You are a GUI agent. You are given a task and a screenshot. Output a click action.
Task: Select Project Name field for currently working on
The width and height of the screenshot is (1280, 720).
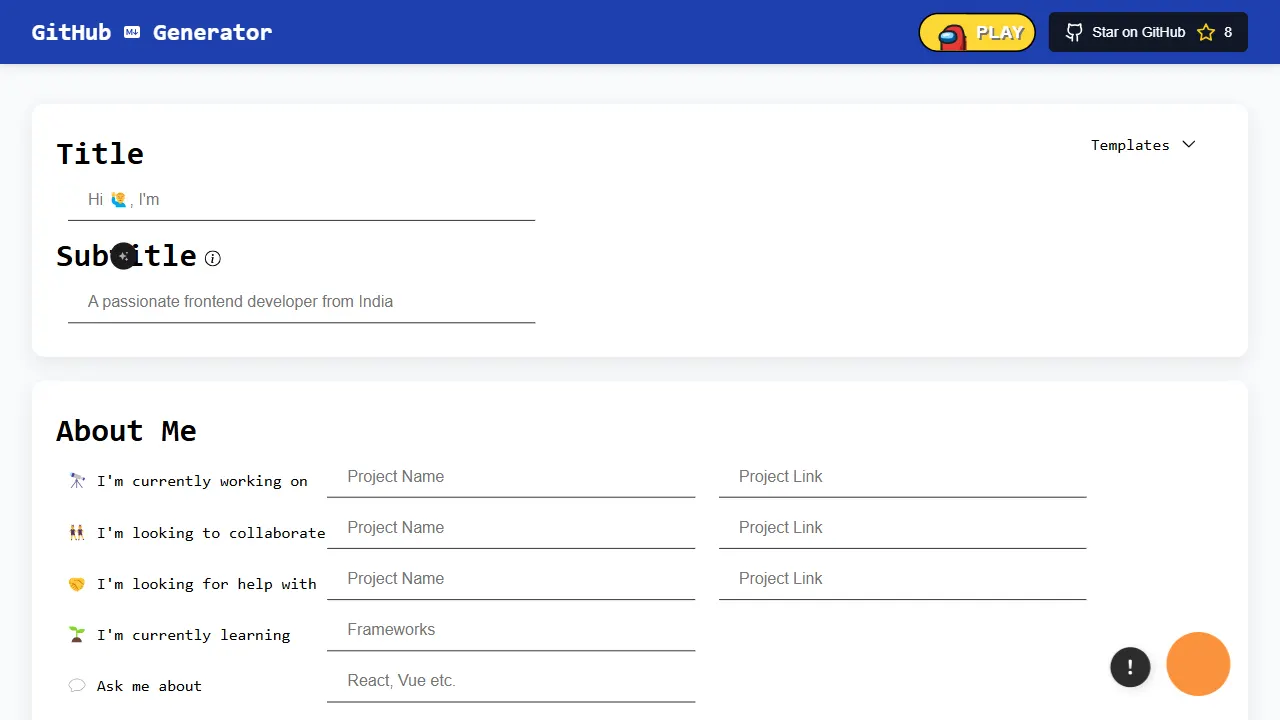point(511,477)
